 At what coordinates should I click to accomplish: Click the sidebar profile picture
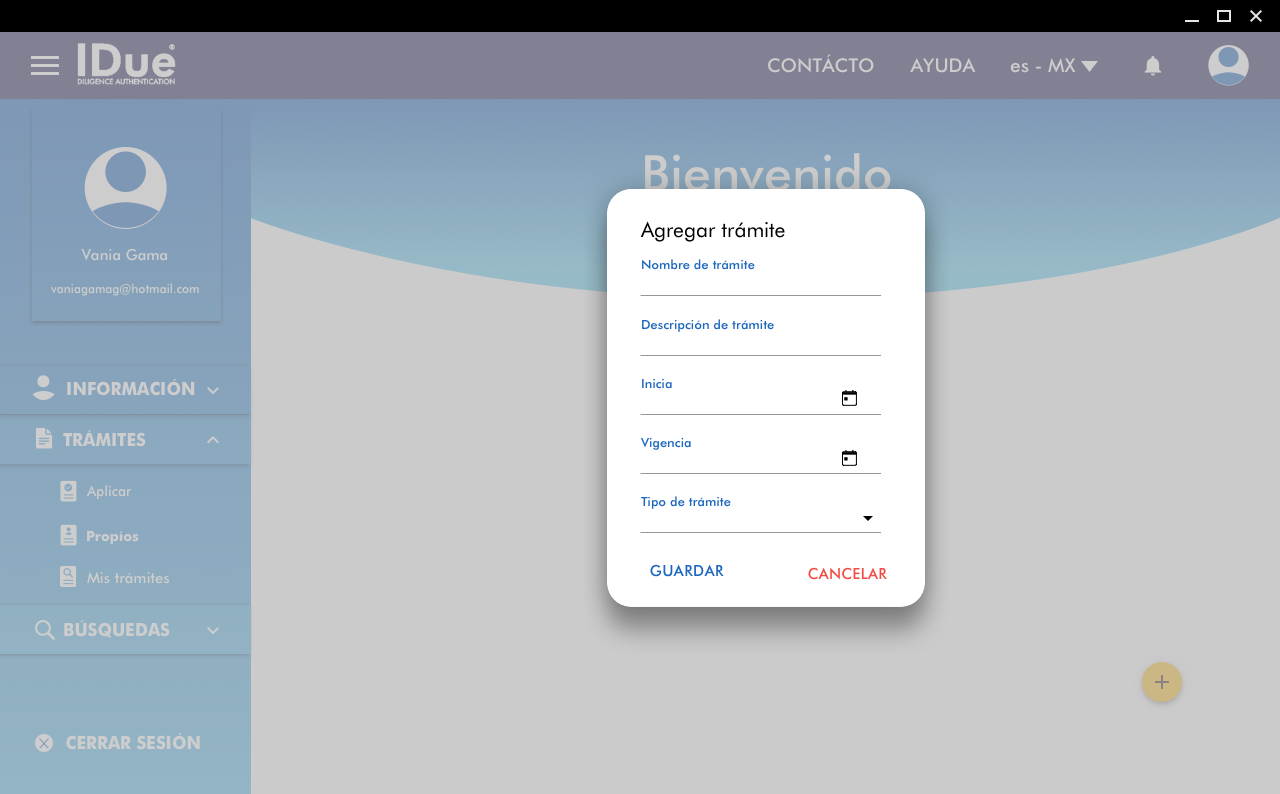[125, 188]
